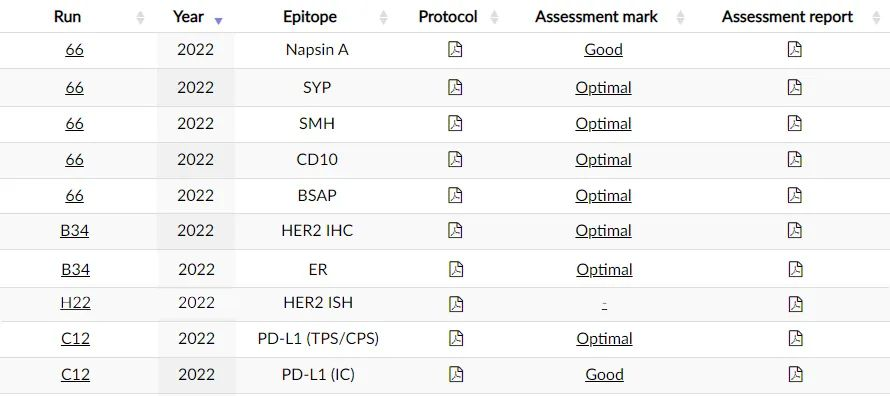Image resolution: width=890 pixels, height=396 pixels.
Task: Open BSAP assessment report PDF icon
Action: [x=795, y=195]
